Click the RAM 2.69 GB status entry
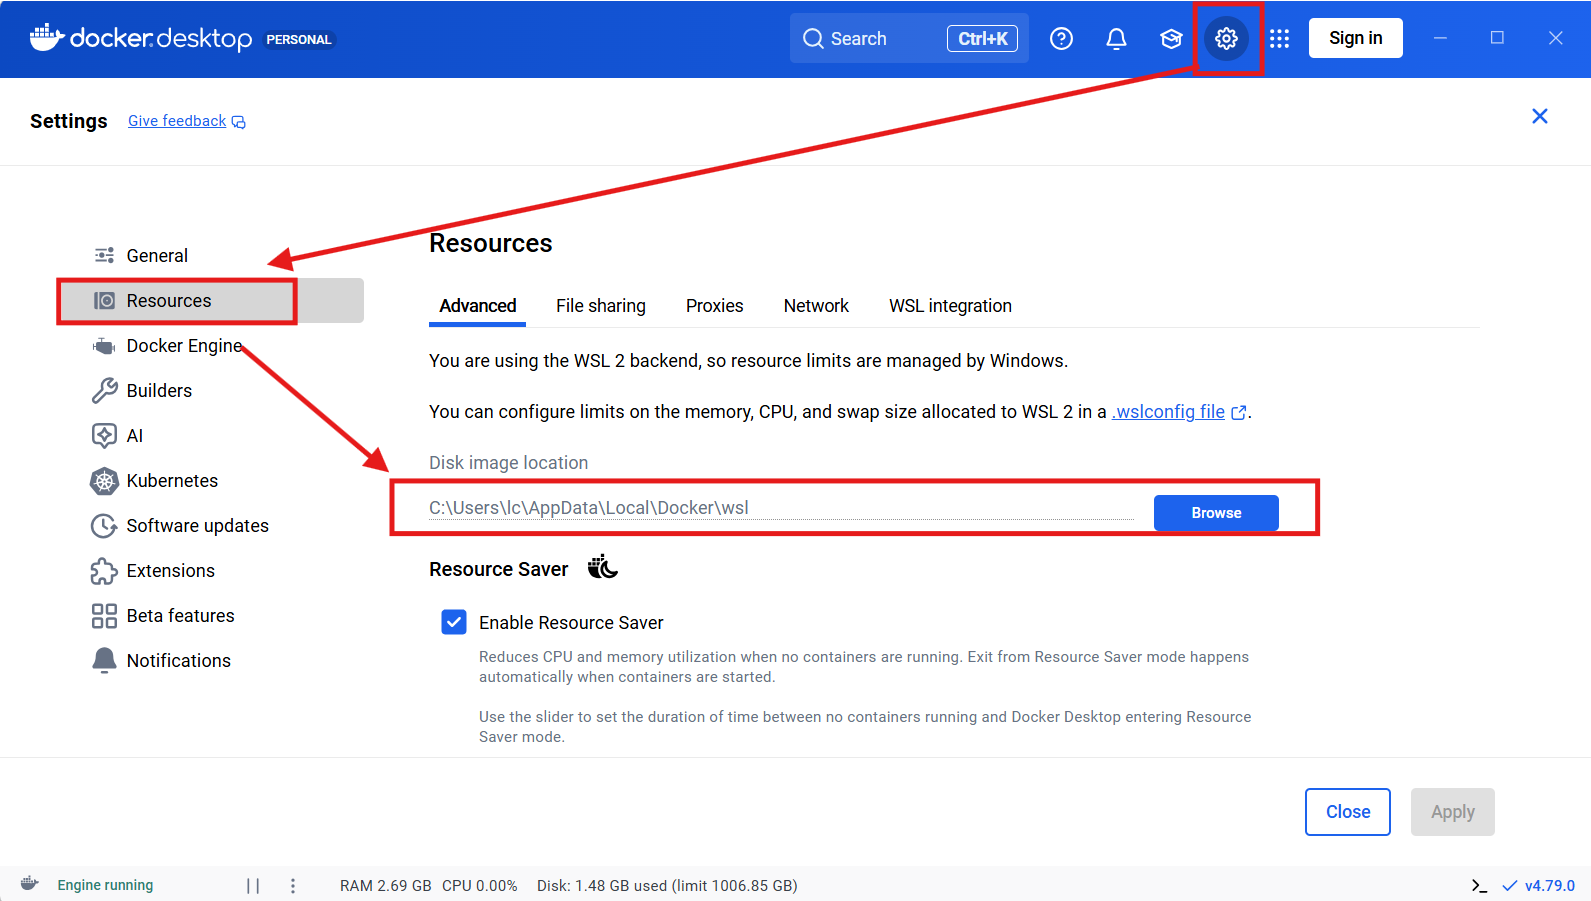Screen dimensions: 1591x901 [x=386, y=886]
